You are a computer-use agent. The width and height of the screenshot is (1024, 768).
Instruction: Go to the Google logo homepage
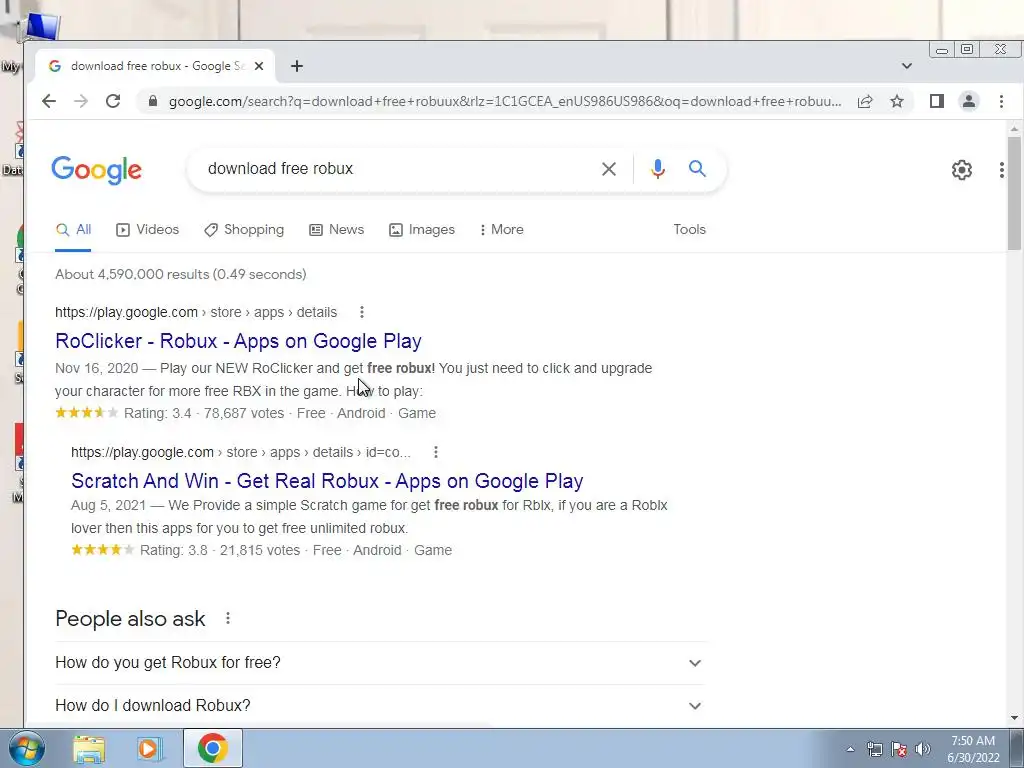pos(96,170)
